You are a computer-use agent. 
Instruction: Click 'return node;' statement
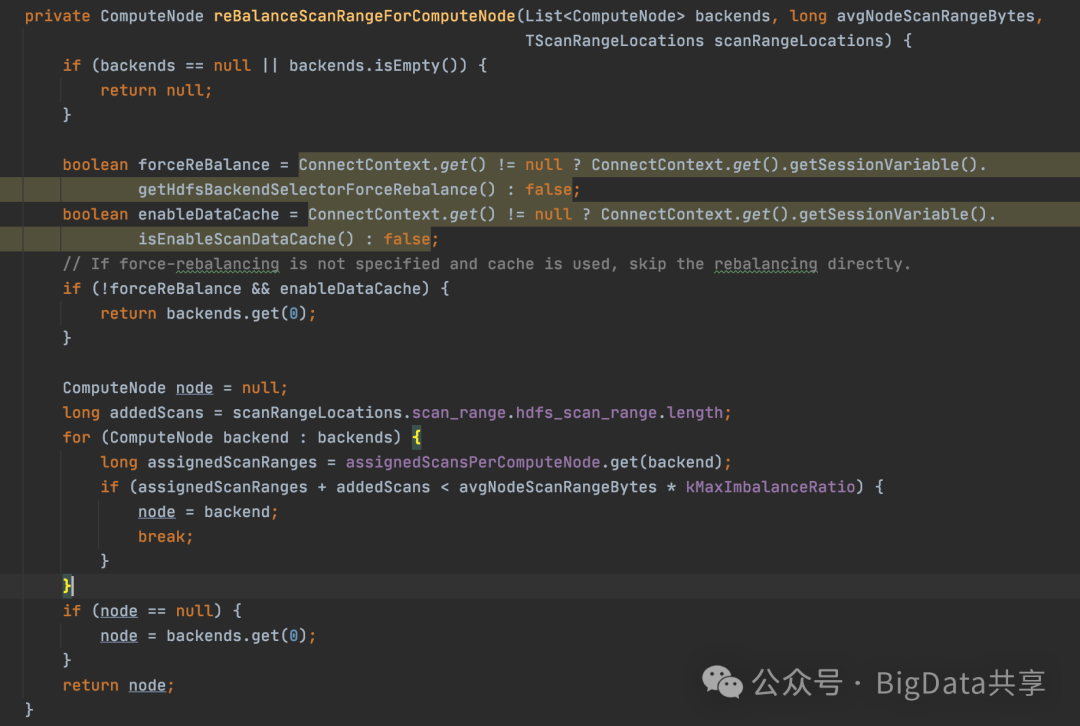click(118, 685)
